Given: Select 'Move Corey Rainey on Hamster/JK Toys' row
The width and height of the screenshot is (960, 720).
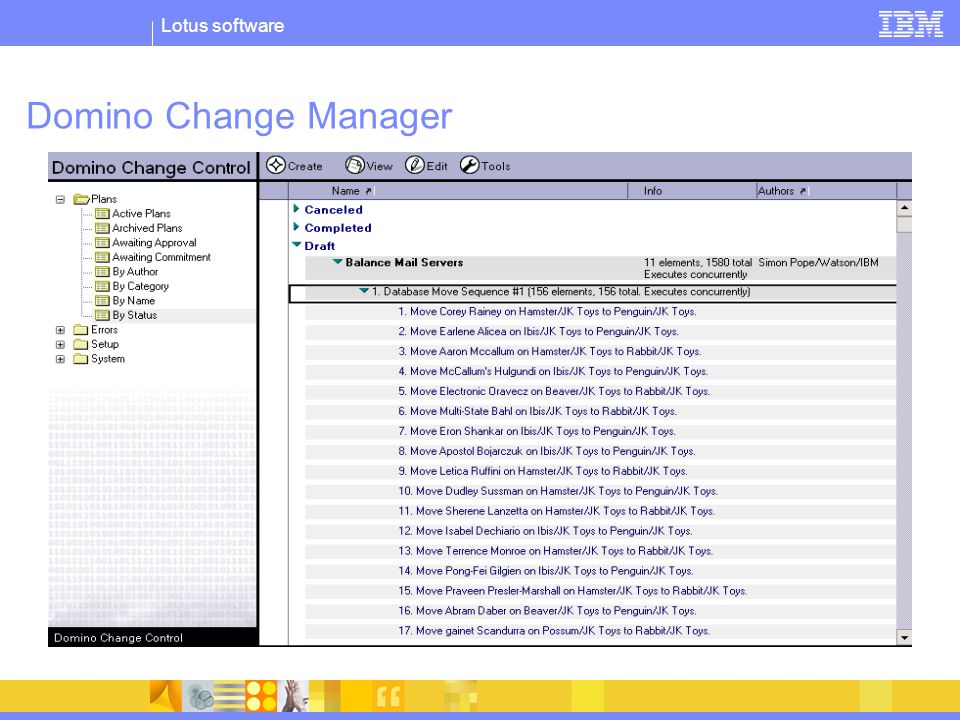Looking at the screenshot, I should [600, 312].
